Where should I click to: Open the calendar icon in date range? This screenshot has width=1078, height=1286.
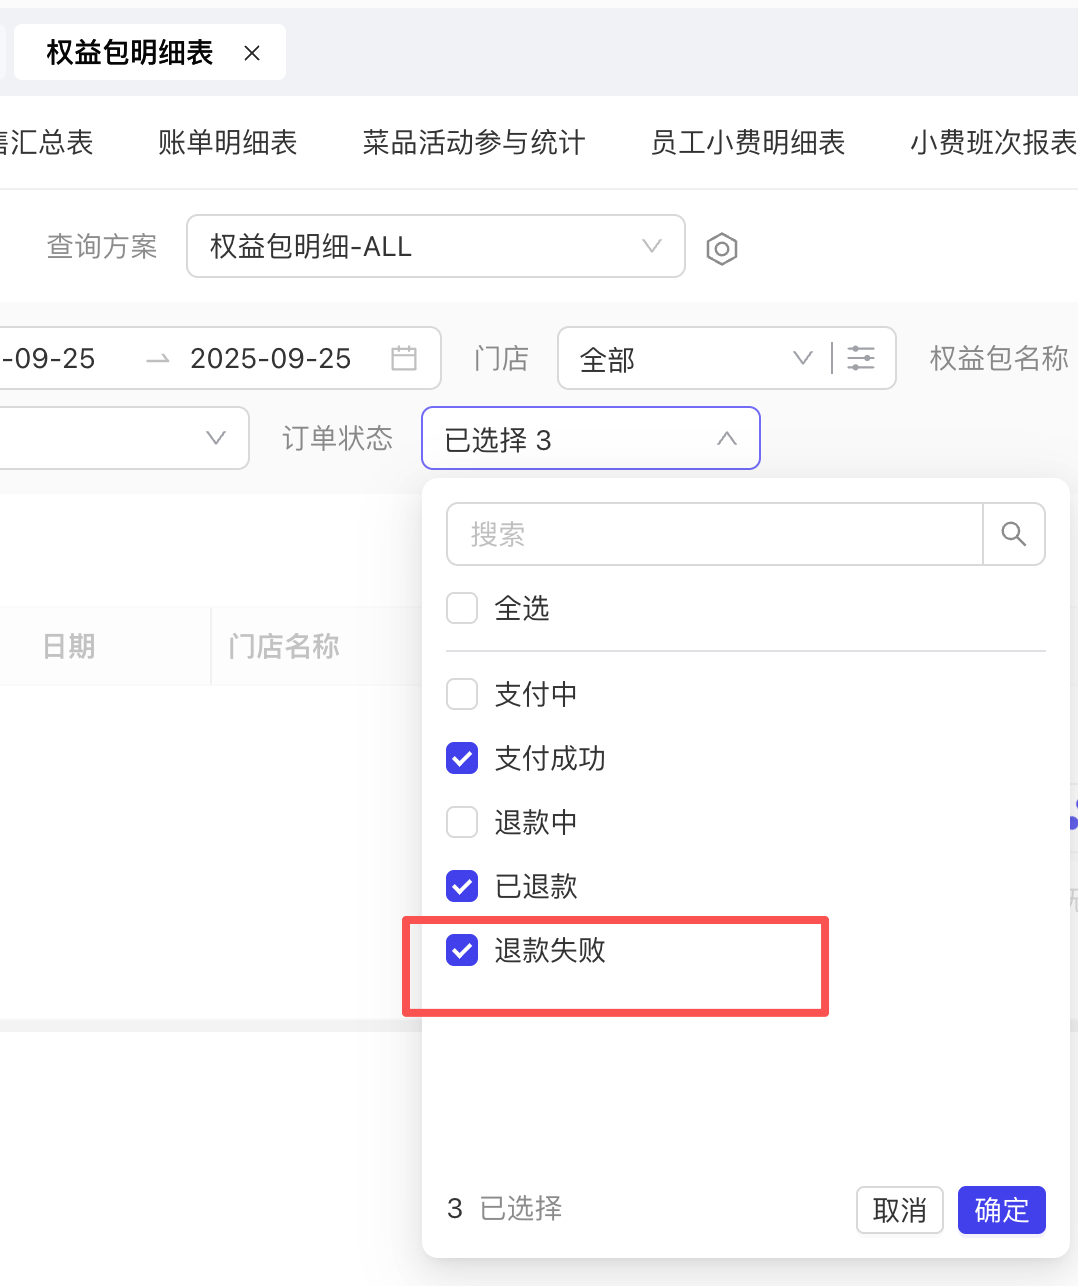(x=404, y=358)
